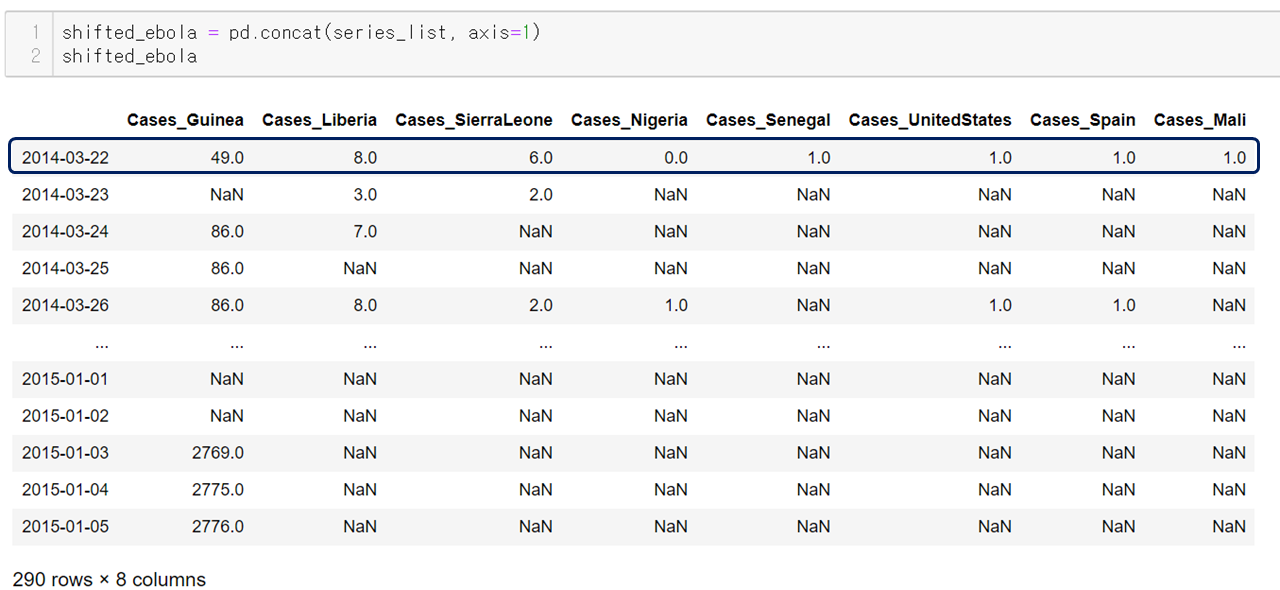Click the Liberia value 8.0 on 2014-03-26

pyautogui.click(x=365, y=305)
